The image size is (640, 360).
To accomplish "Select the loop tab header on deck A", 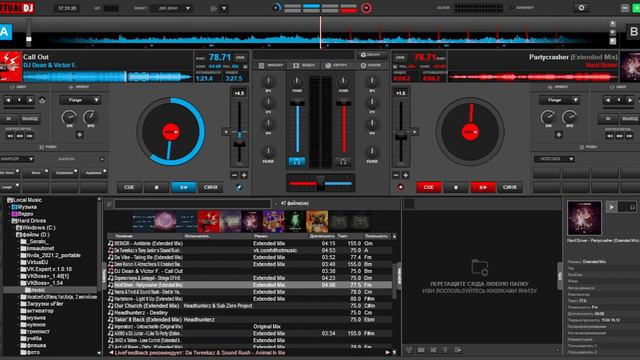I will pyautogui.click(x=18, y=87).
